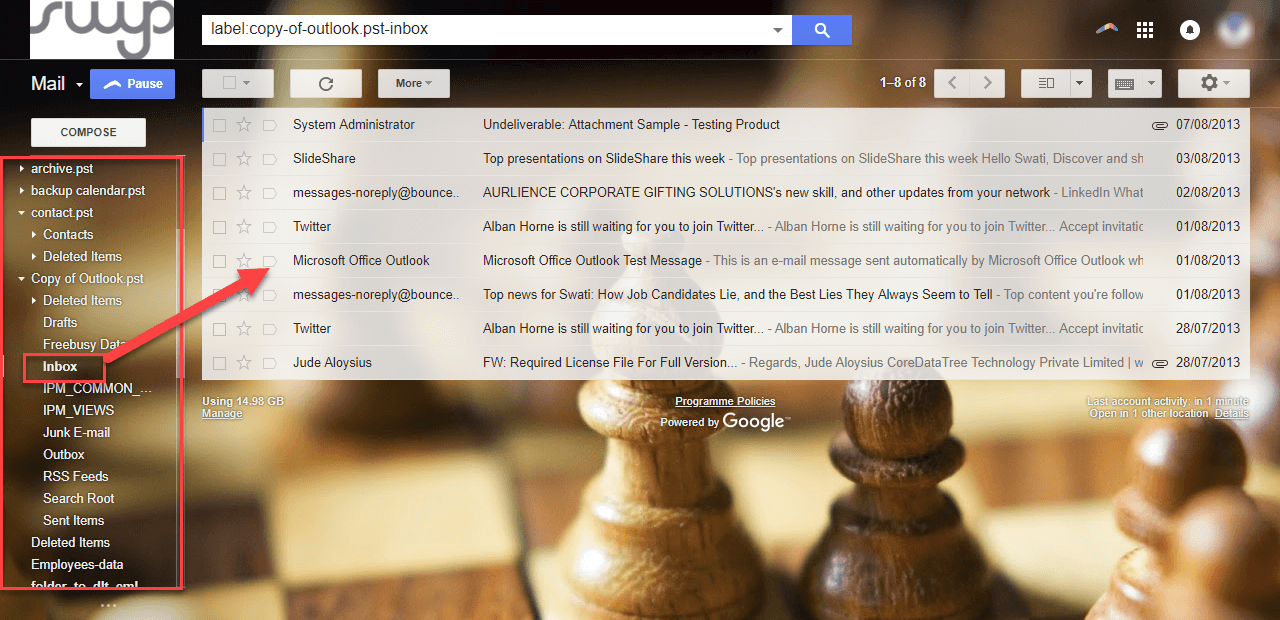Mark Jude Aloysius email as important
The height and width of the screenshot is (620, 1280).
tap(269, 363)
